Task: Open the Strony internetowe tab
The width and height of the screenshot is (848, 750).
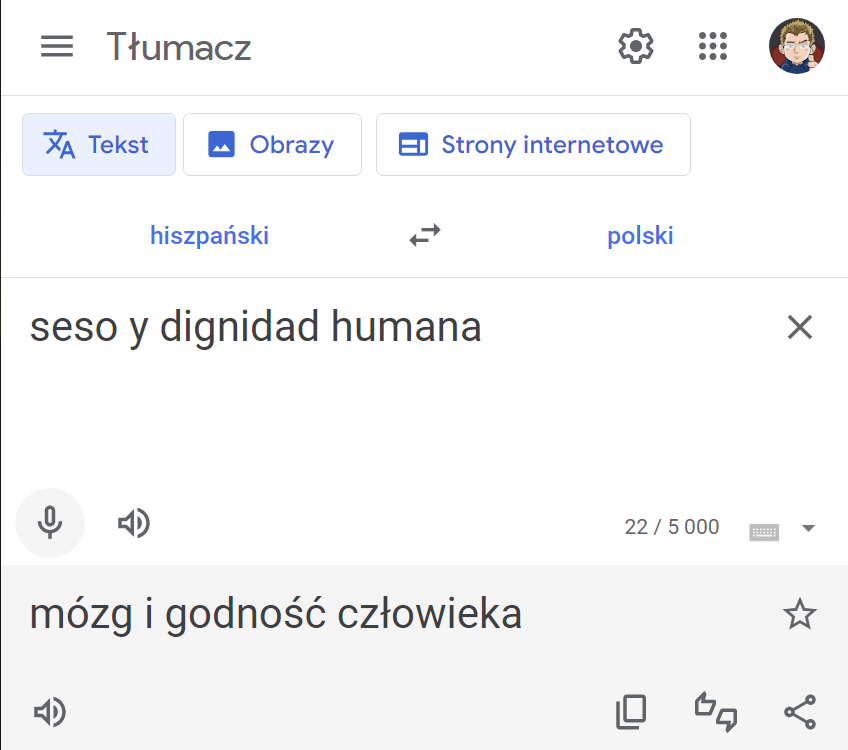Action: point(533,145)
